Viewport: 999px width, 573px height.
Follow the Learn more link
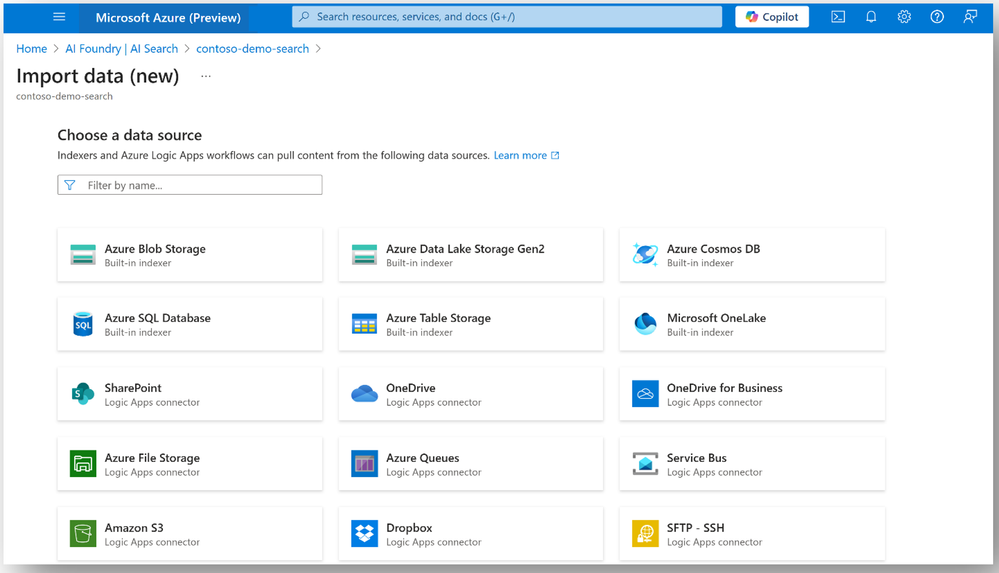click(520, 156)
